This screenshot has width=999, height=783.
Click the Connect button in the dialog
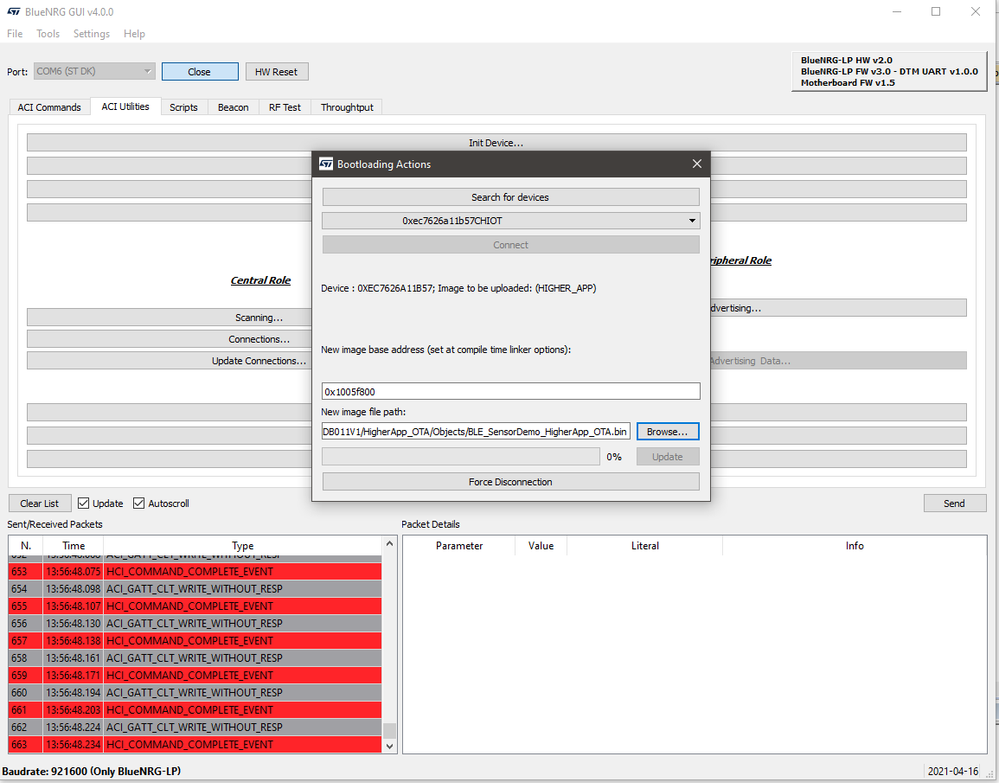tap(511, 245)
